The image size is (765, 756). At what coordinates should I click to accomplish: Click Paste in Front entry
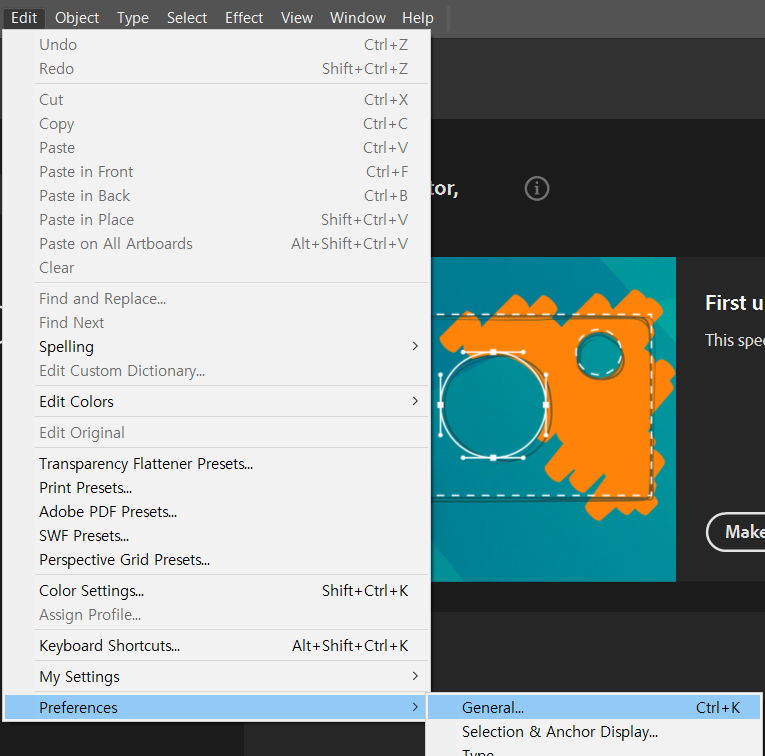[217, 172]
